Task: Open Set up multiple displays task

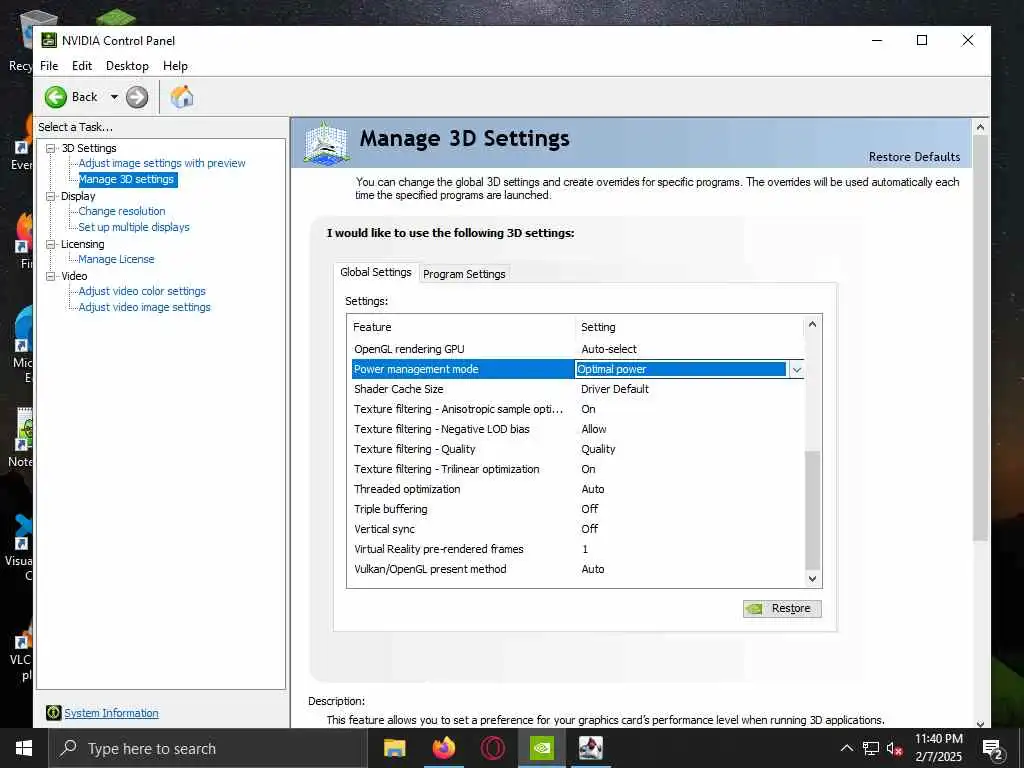Action: pos(134,227)
